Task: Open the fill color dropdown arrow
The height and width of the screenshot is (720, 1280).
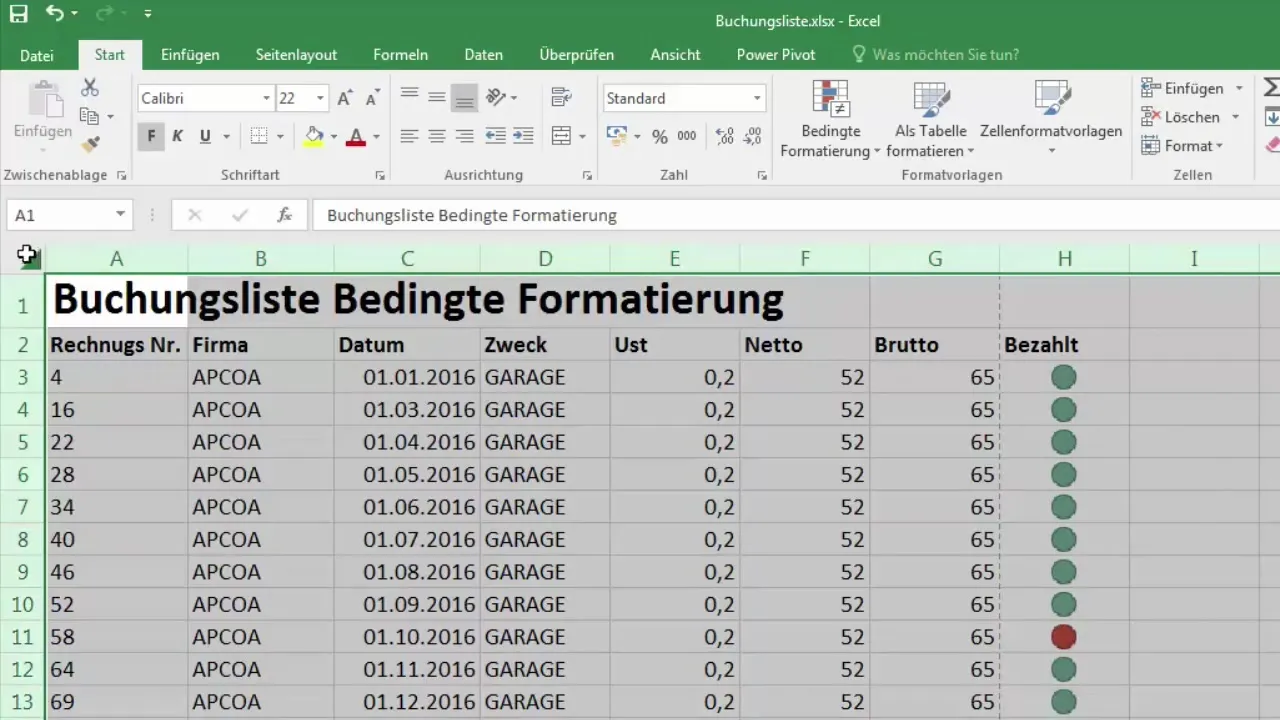Action: 334,136
